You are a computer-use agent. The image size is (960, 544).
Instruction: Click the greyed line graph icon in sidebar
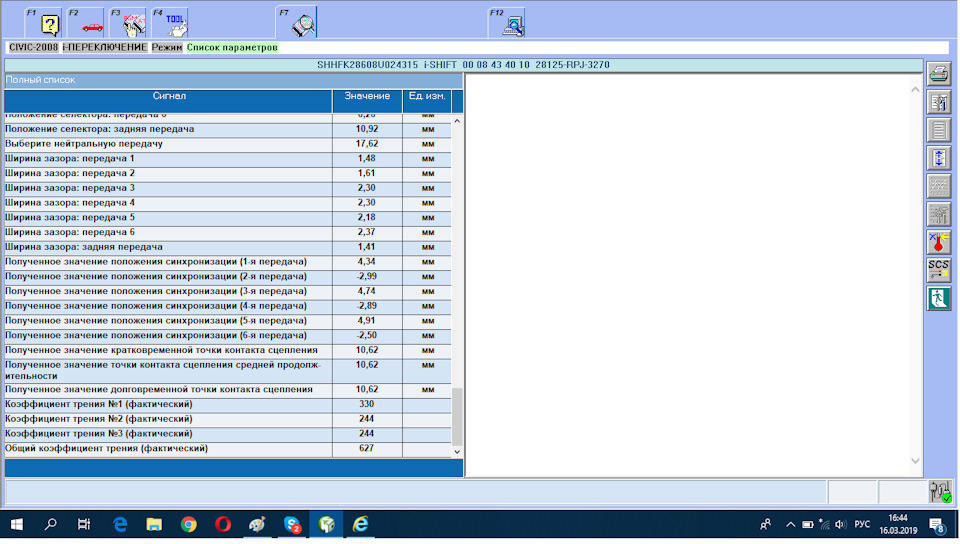click(x=939, y=186)
